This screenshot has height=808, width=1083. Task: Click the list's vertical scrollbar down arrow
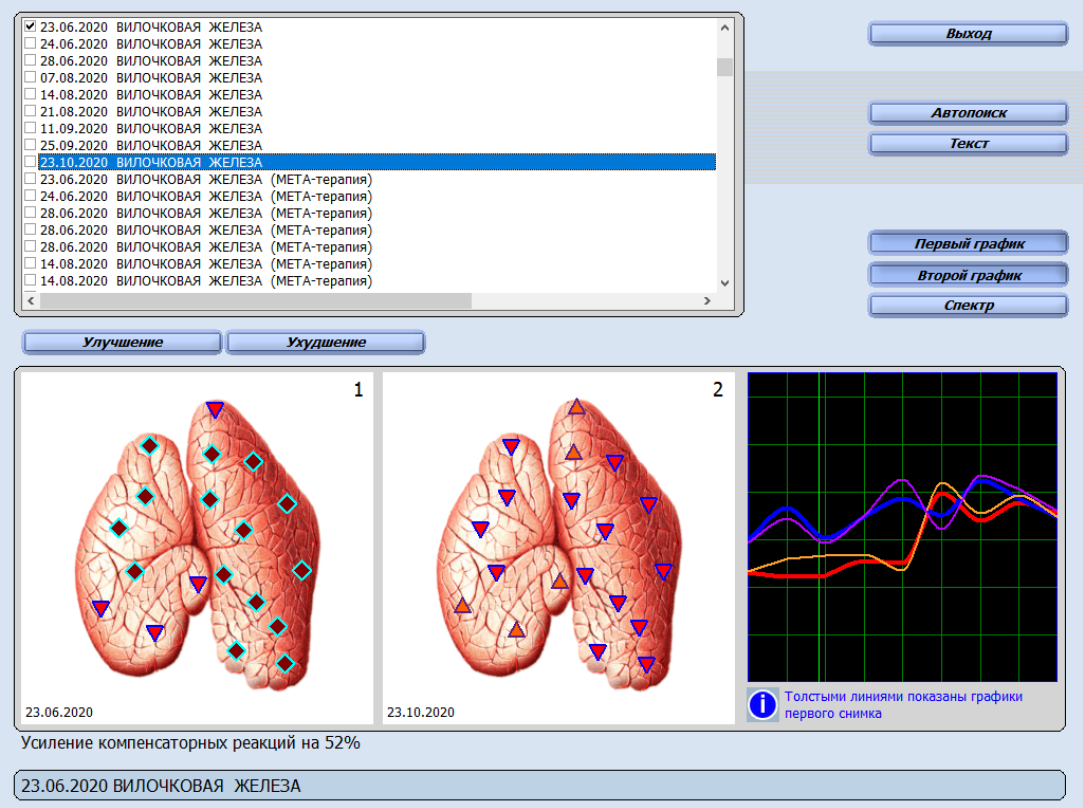click(x=725, y=282)
